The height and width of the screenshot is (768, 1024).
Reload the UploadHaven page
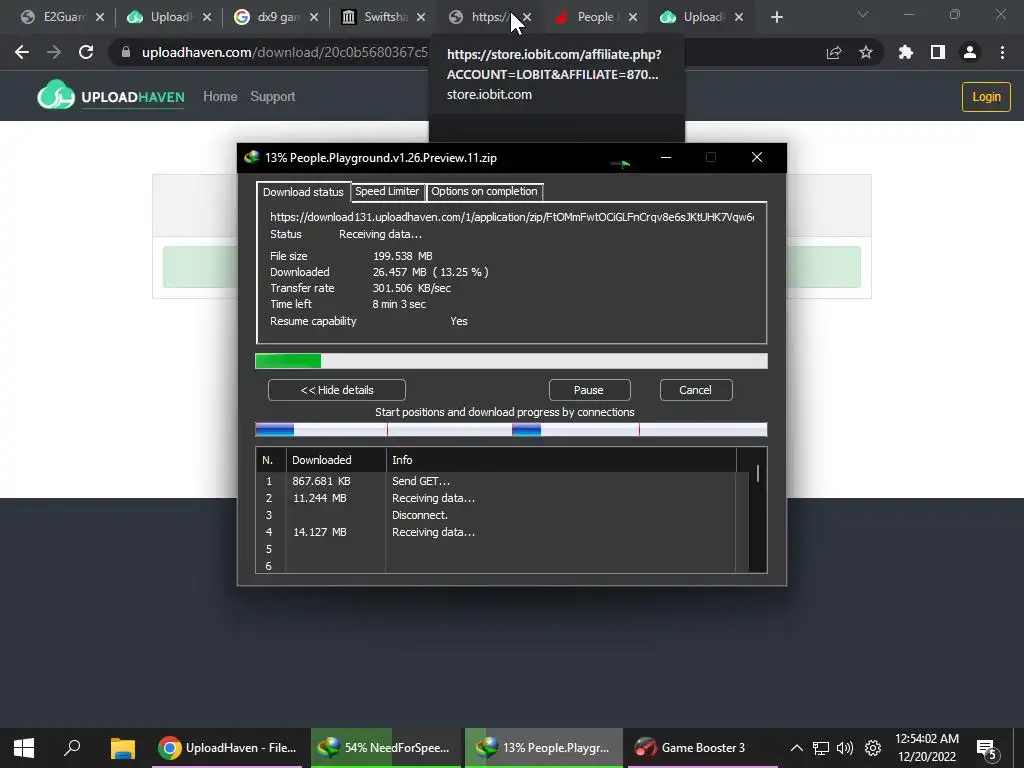point(86,52)
